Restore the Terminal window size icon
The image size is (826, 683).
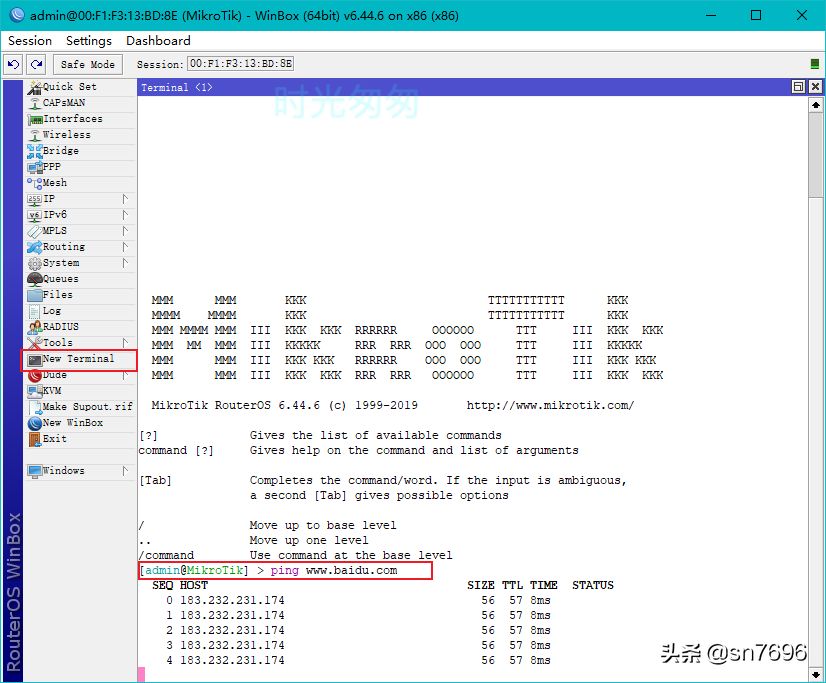pyautogui.click(x=798, y=87)
